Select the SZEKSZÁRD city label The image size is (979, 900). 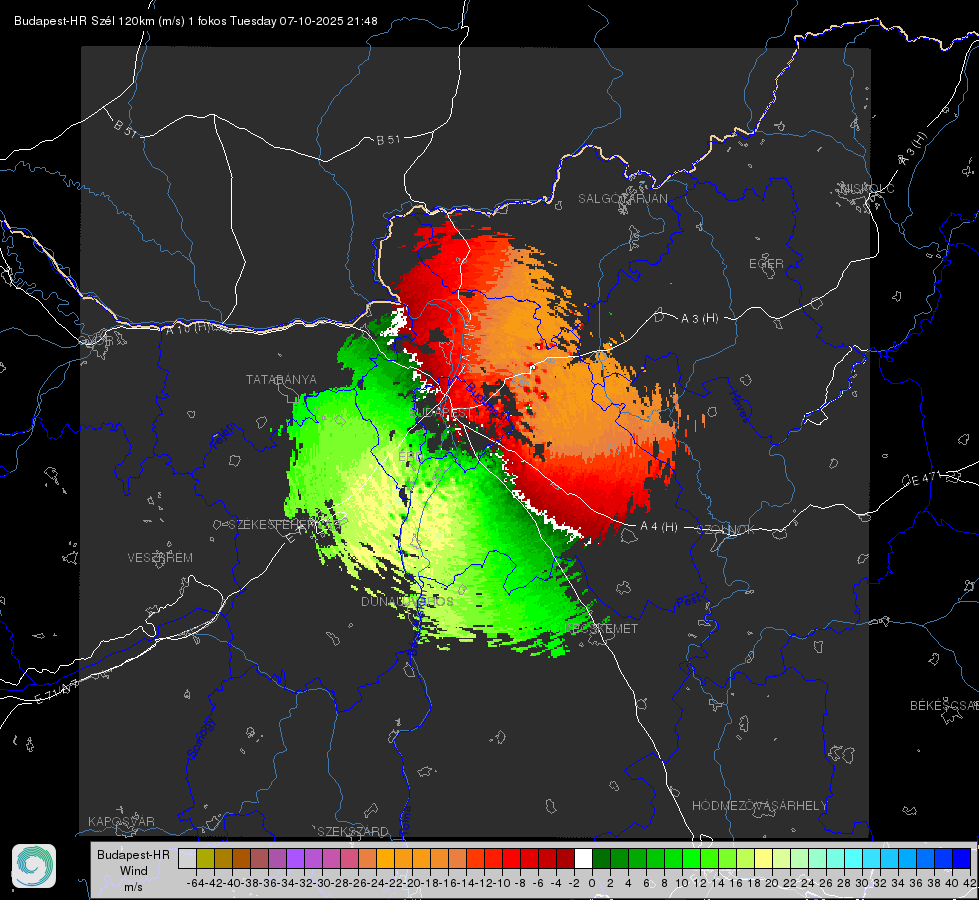(x=353, y=831)
